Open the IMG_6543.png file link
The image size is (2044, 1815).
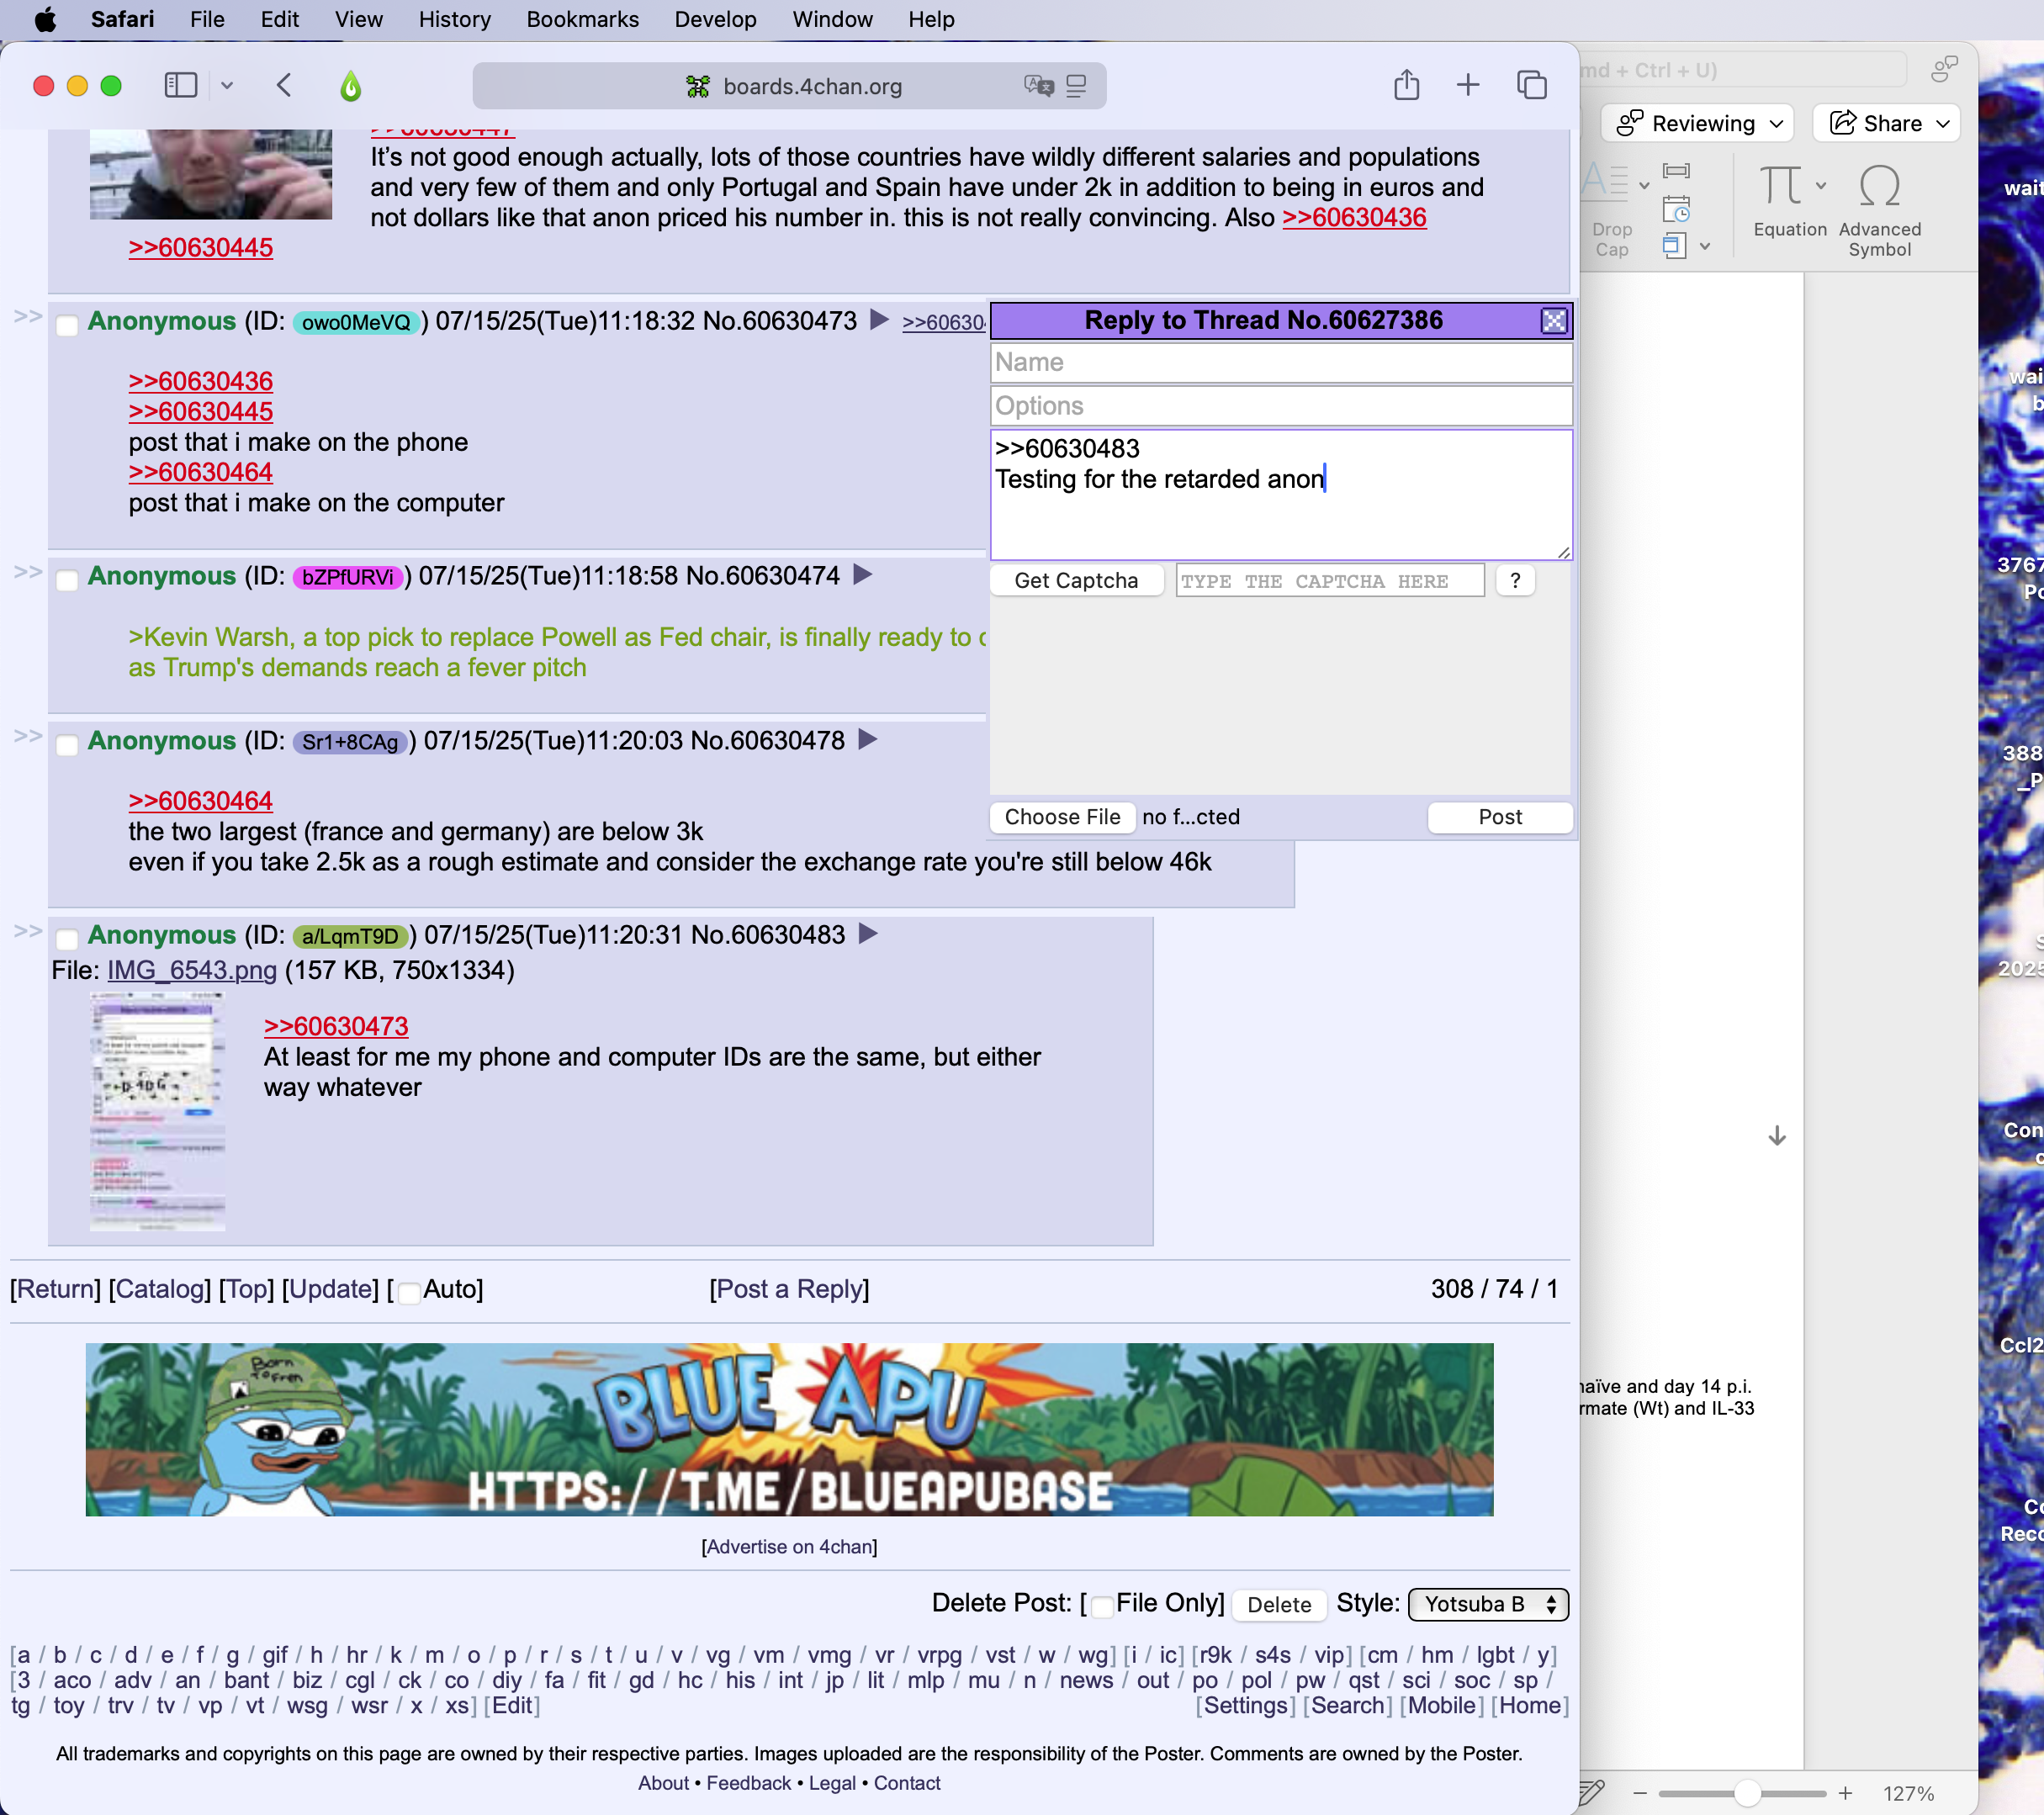(x=192, y=970)
